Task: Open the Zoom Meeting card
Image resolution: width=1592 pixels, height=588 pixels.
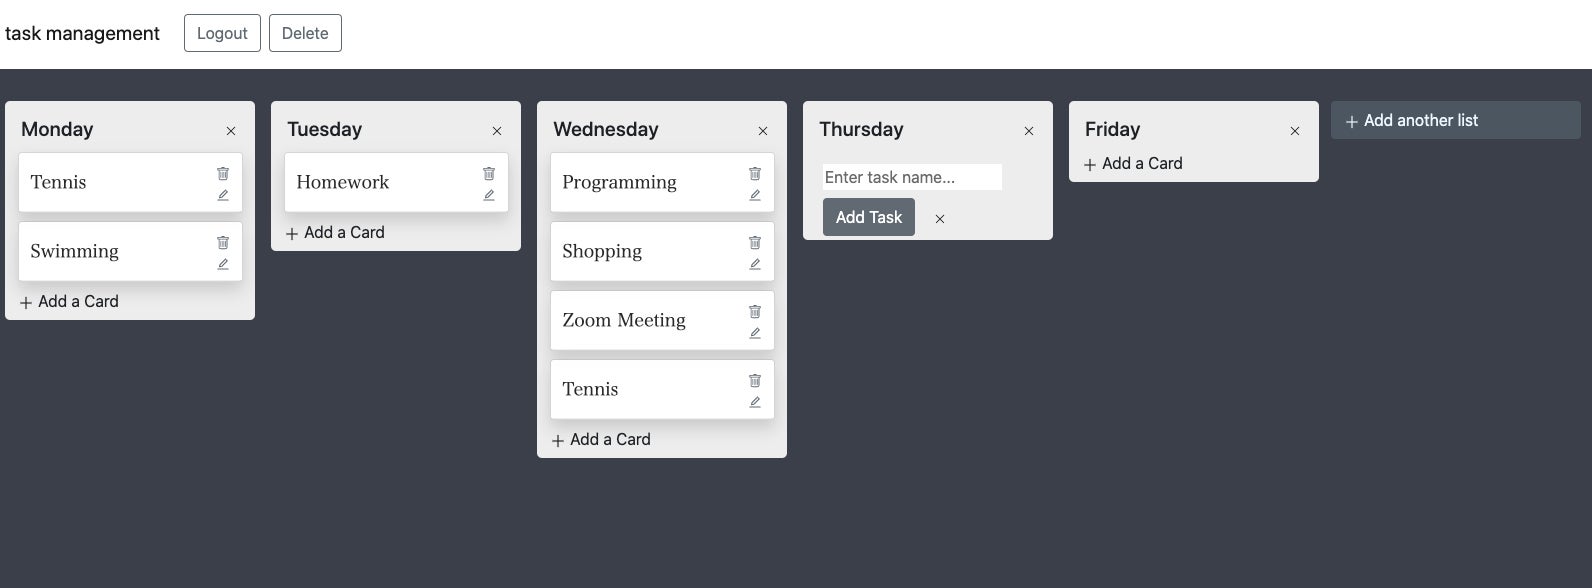Action: pyautogui.click(x=624, y=320)
